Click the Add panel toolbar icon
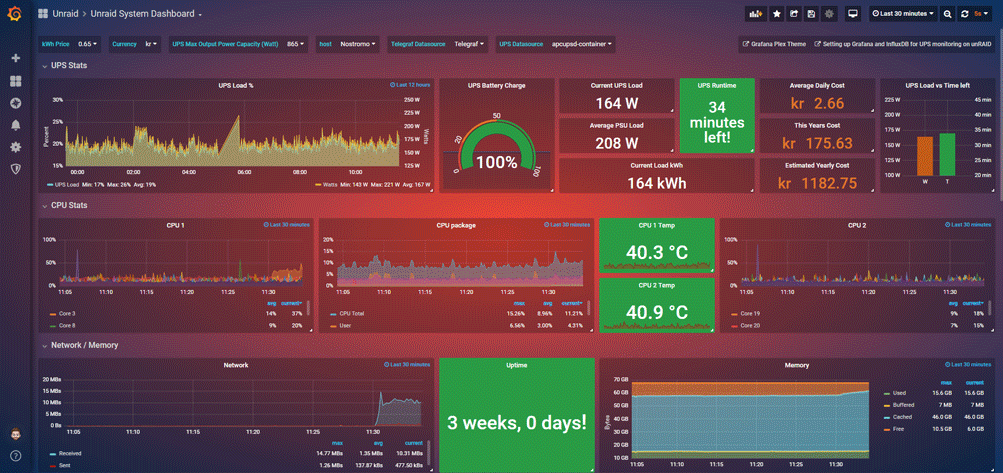This screenshot has width=1003, height=473. click(755, 14)
